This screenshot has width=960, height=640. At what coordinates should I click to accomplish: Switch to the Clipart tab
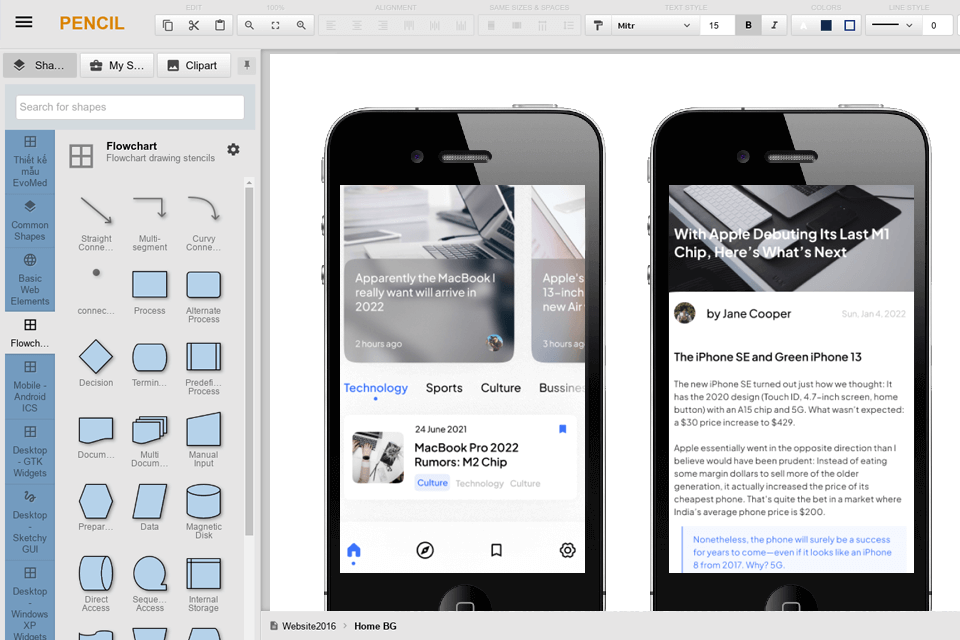(x=193, y=65)
